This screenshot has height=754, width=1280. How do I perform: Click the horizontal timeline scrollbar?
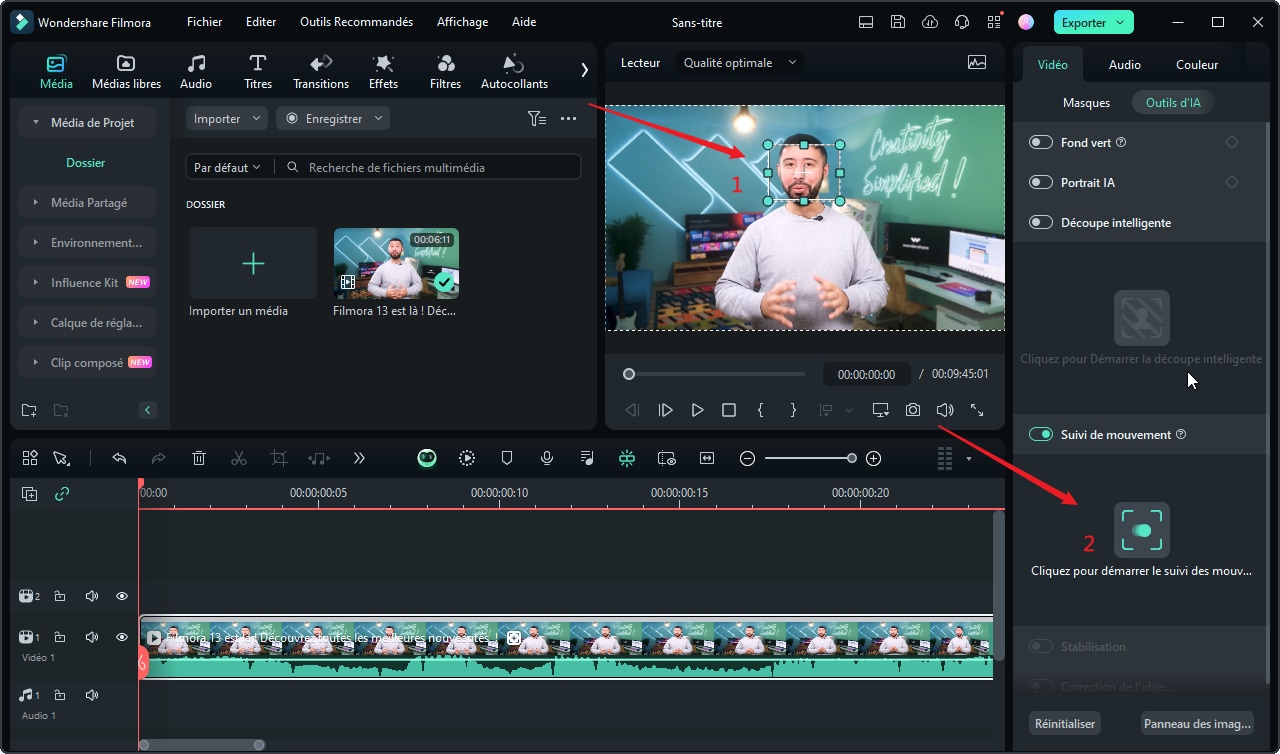pyautogui.click(x=201, y=744)
